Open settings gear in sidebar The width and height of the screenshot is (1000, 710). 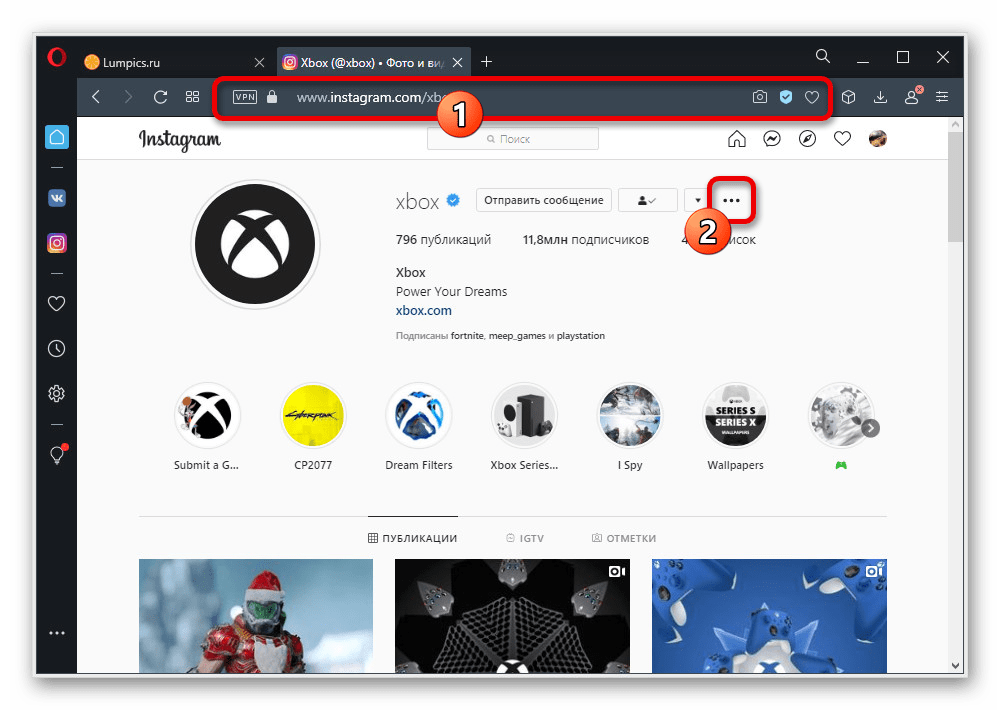(57, 394)
